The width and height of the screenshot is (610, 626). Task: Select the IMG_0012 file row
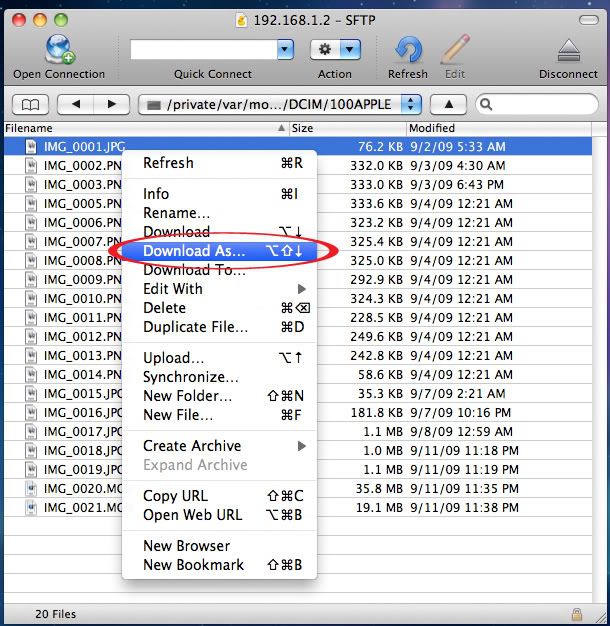click(x=298, y=337)
